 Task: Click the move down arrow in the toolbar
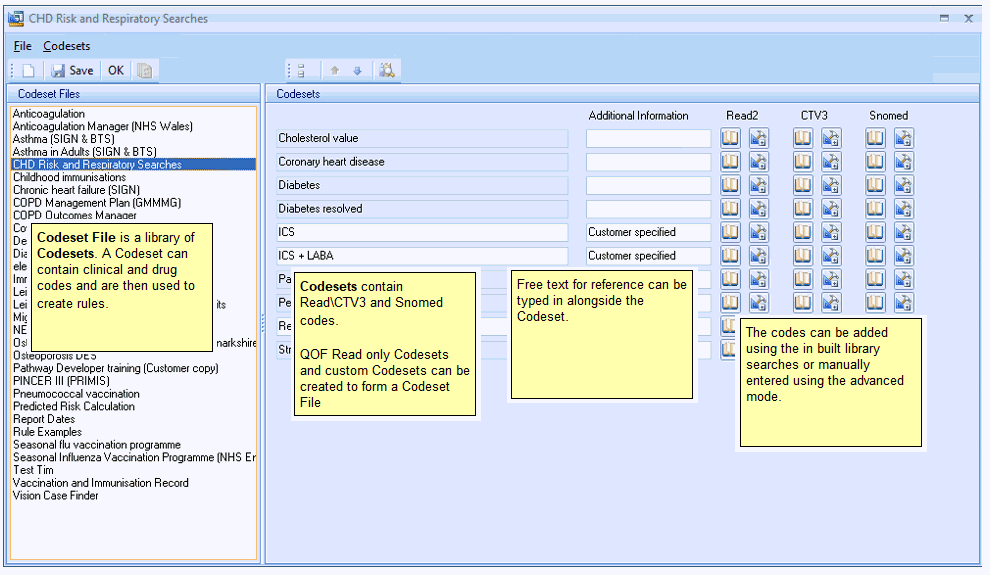coord(357,70)
